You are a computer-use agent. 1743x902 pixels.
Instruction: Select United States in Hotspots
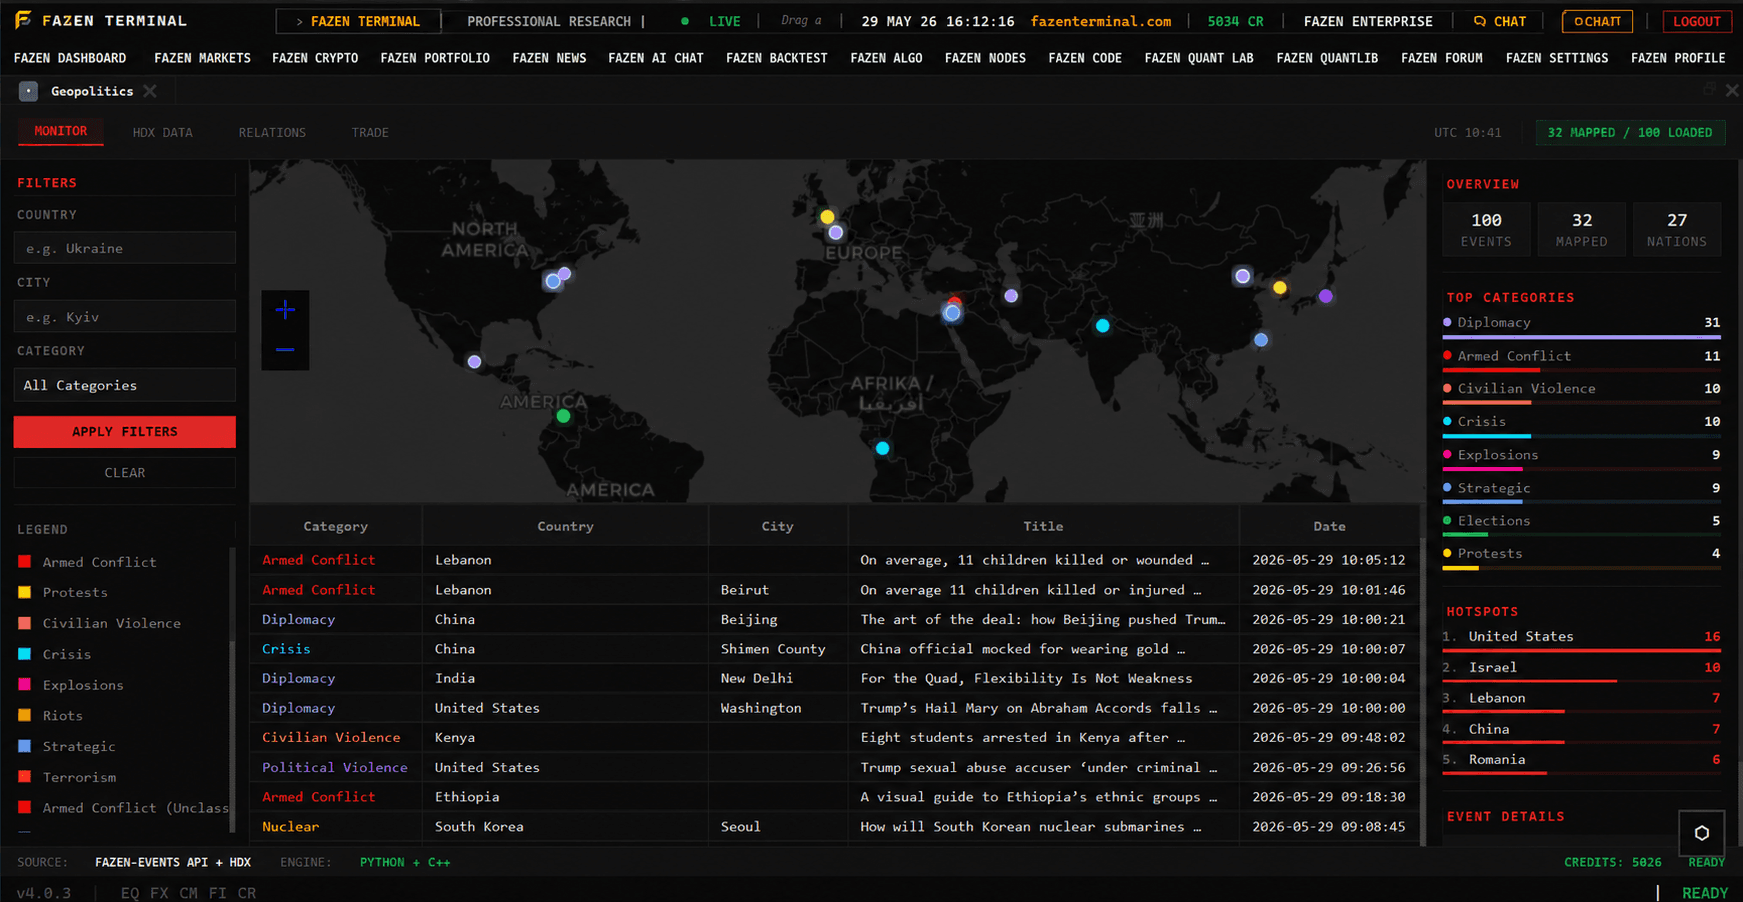pyautogui.click(x=1581, y=639)
